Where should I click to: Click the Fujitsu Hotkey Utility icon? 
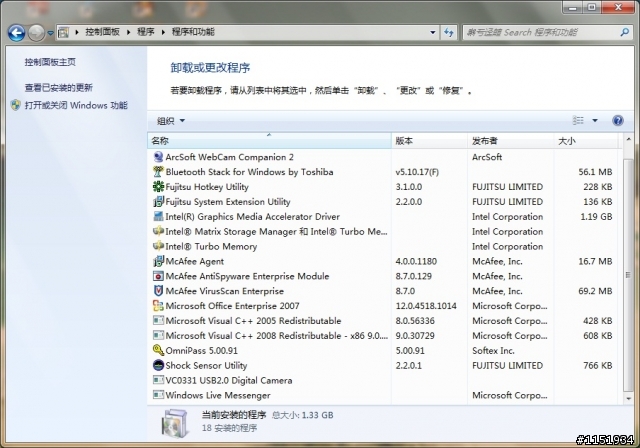158,187
